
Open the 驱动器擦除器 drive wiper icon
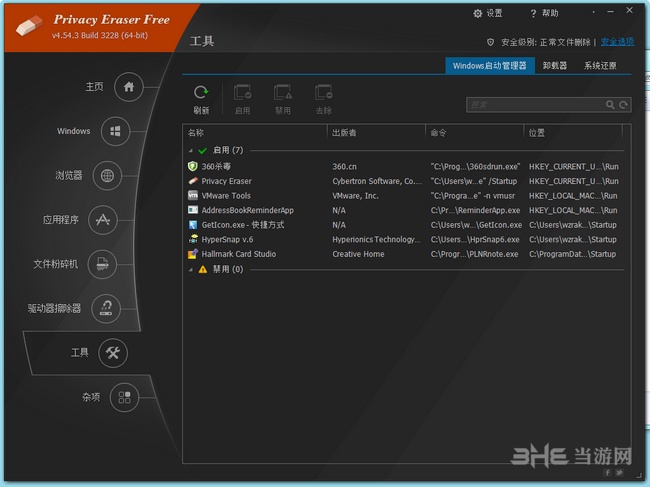point(106,308)
